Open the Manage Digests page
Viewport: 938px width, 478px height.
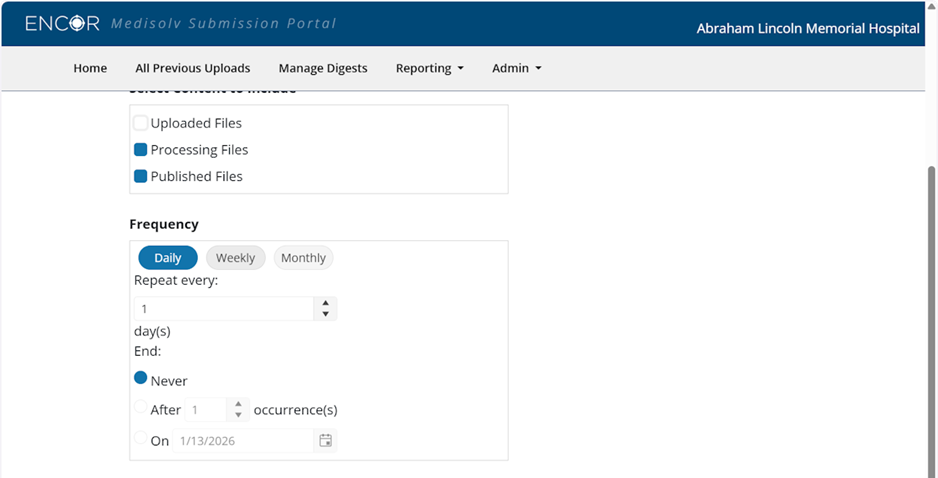pyautogui.click(x=323, y=68)
